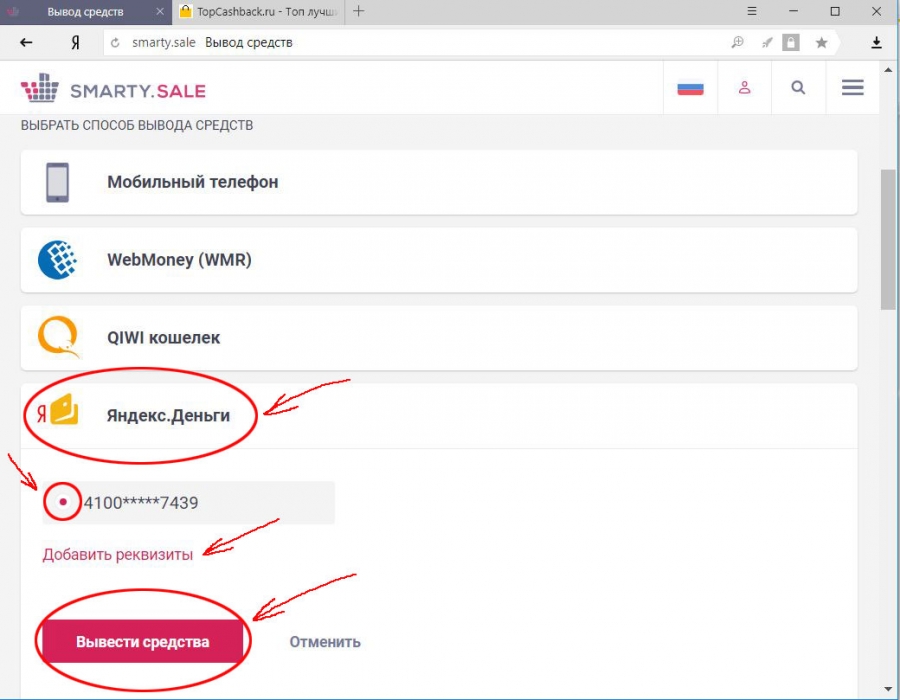The width and height of the screenshot is (900, 700).
Task: Click the page vertical scrollbar thumb
Action: pos(888,240)
